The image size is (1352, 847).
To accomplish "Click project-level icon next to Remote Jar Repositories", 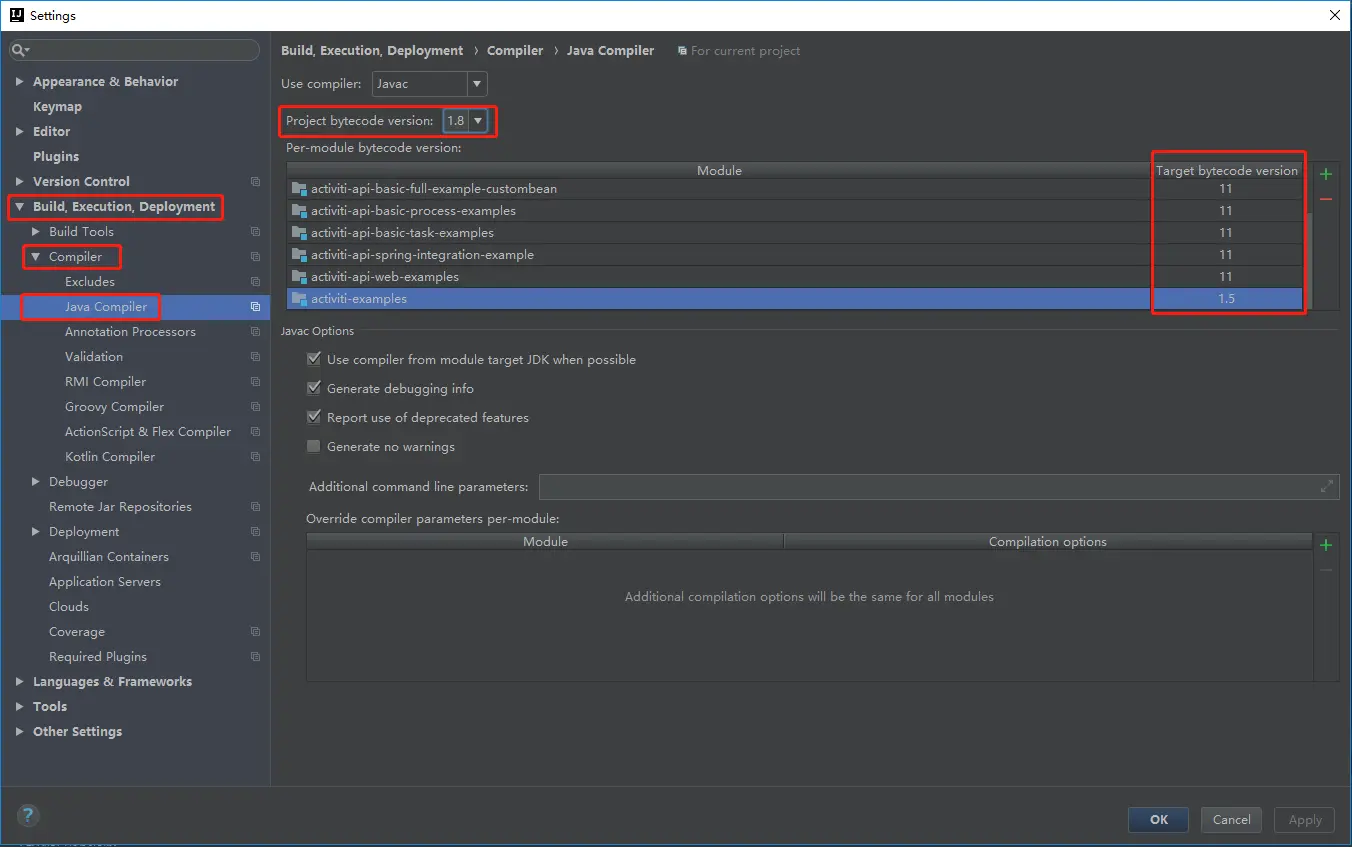I will 255,507.
